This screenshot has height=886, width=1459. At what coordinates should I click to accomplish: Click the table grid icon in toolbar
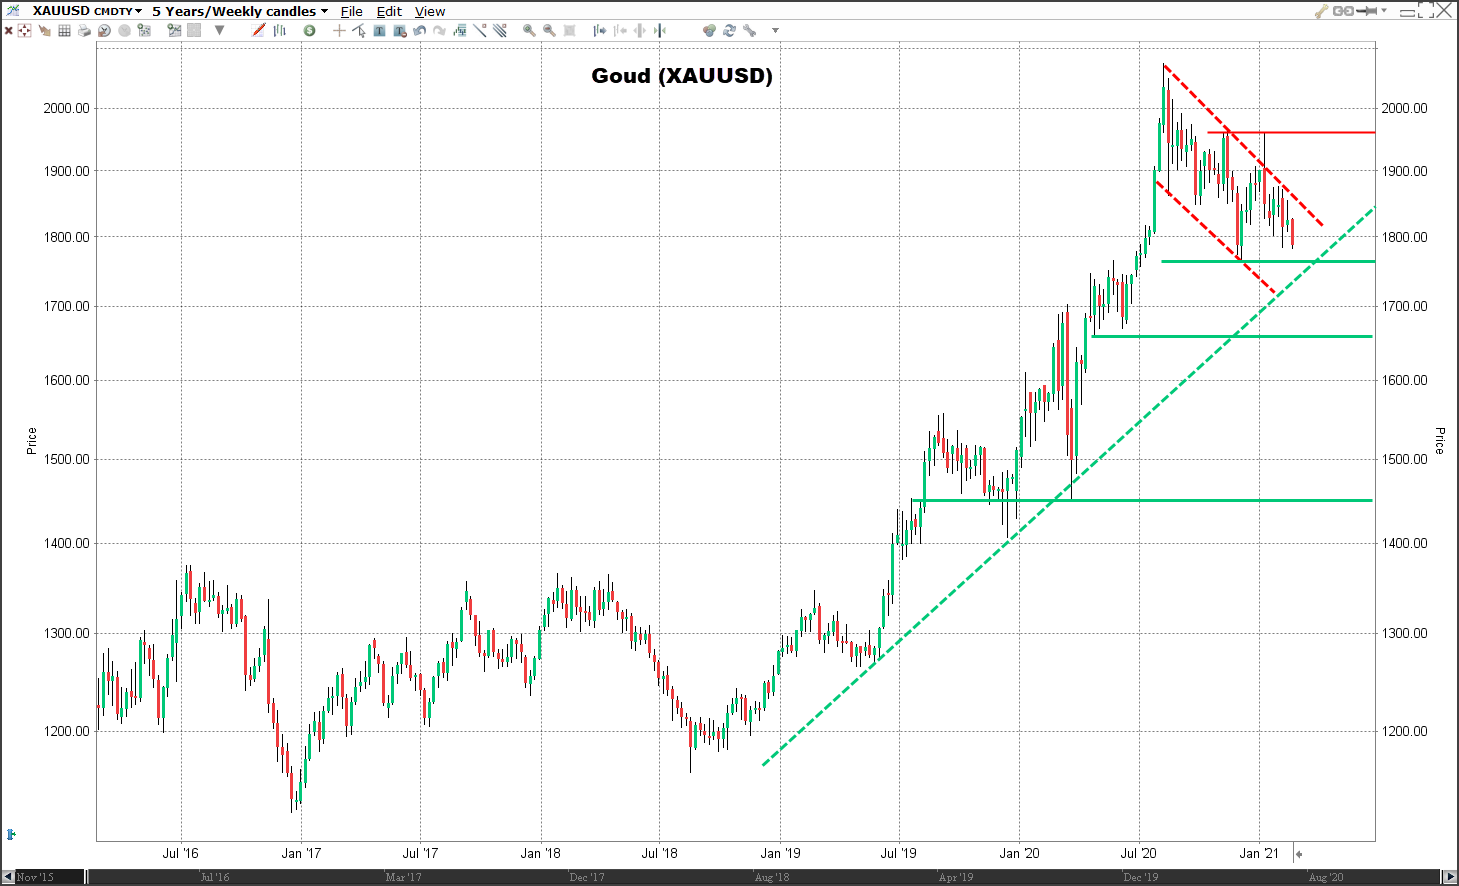tap(64, 31)
